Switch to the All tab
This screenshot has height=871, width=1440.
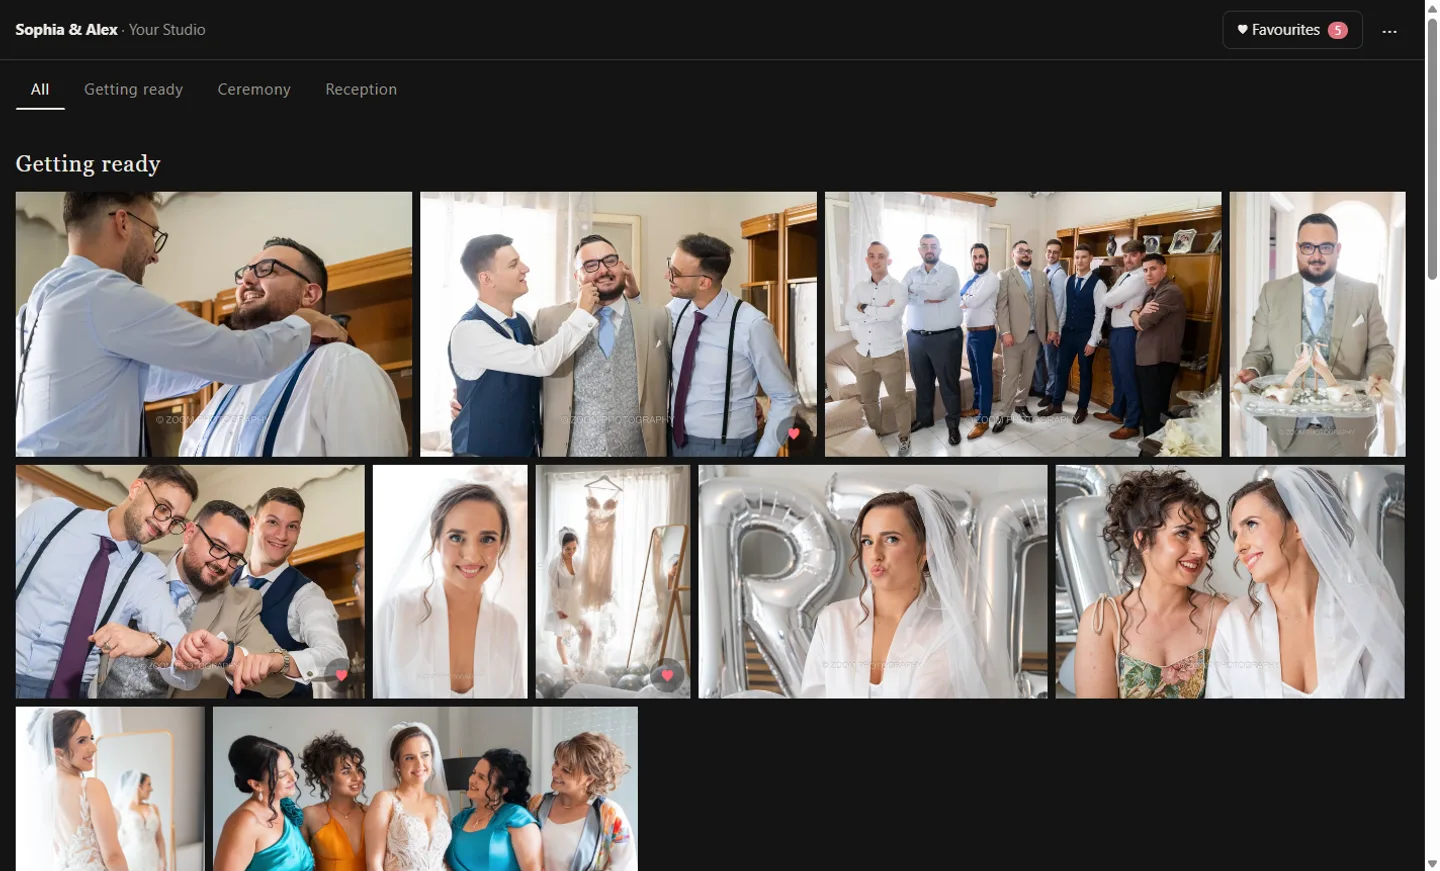click(40, 89)
